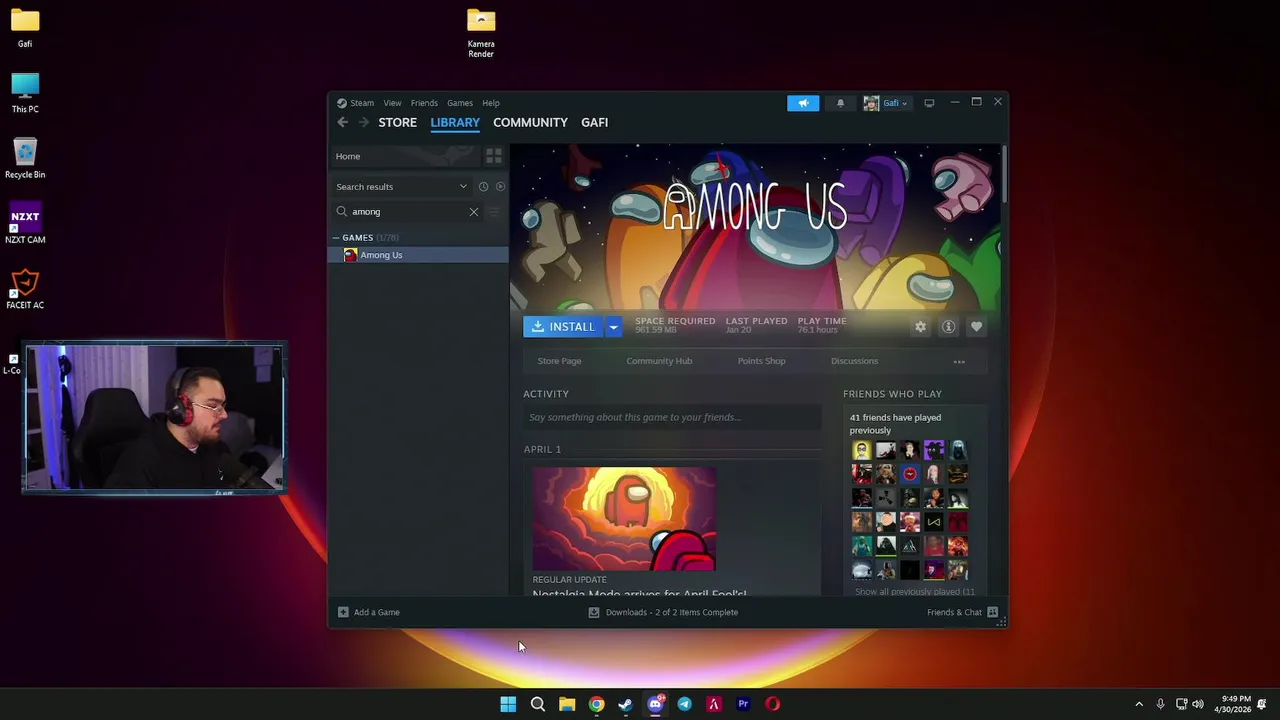Clear the 'among' search text
1280x720 pixels.
pos(474,212)
